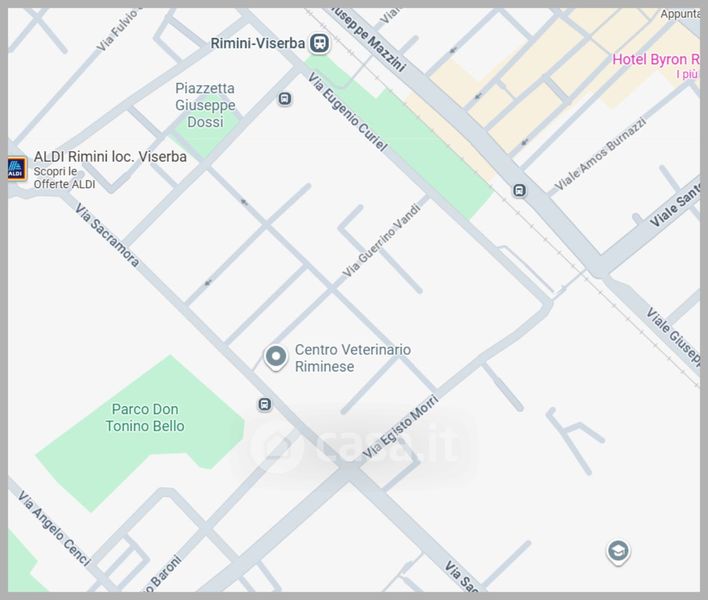Click bus stop icon by Viale Amos Burnazzi

pyautogui.click(x=519, y=190)
